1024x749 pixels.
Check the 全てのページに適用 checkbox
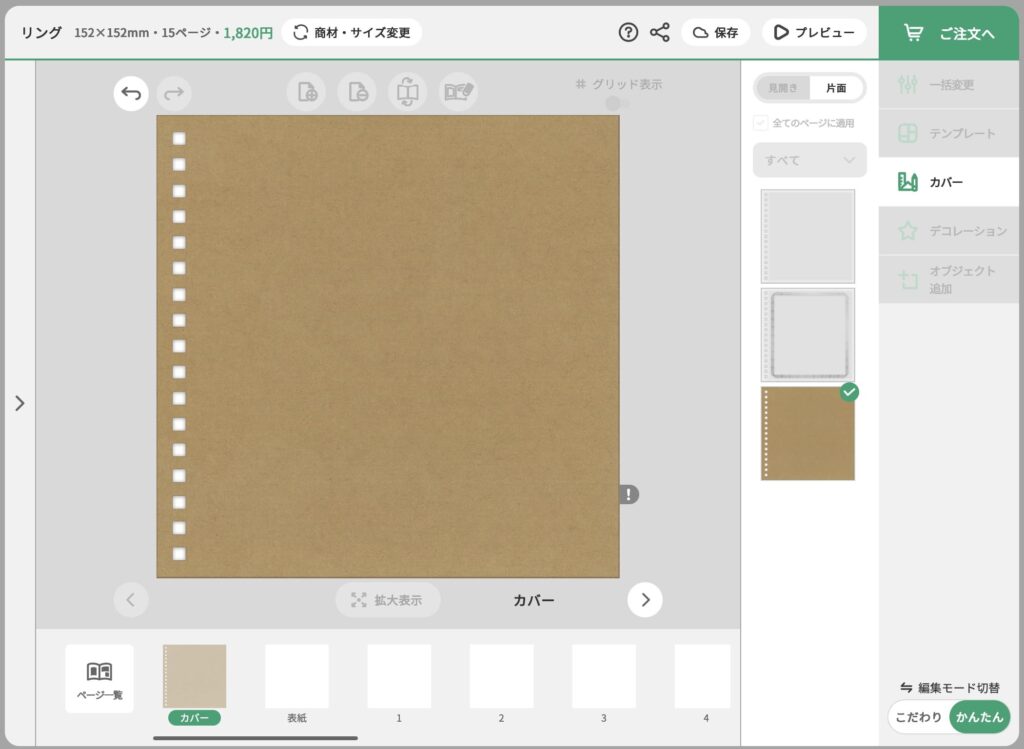[761, 123]
